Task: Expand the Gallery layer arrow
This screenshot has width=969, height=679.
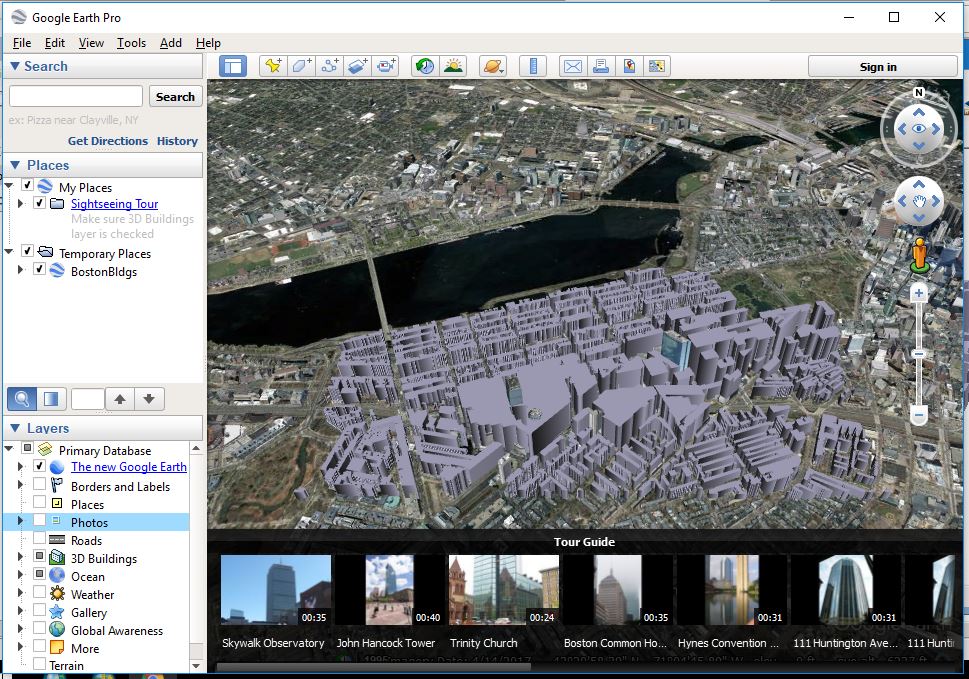Action: click(x=20, y=611)
